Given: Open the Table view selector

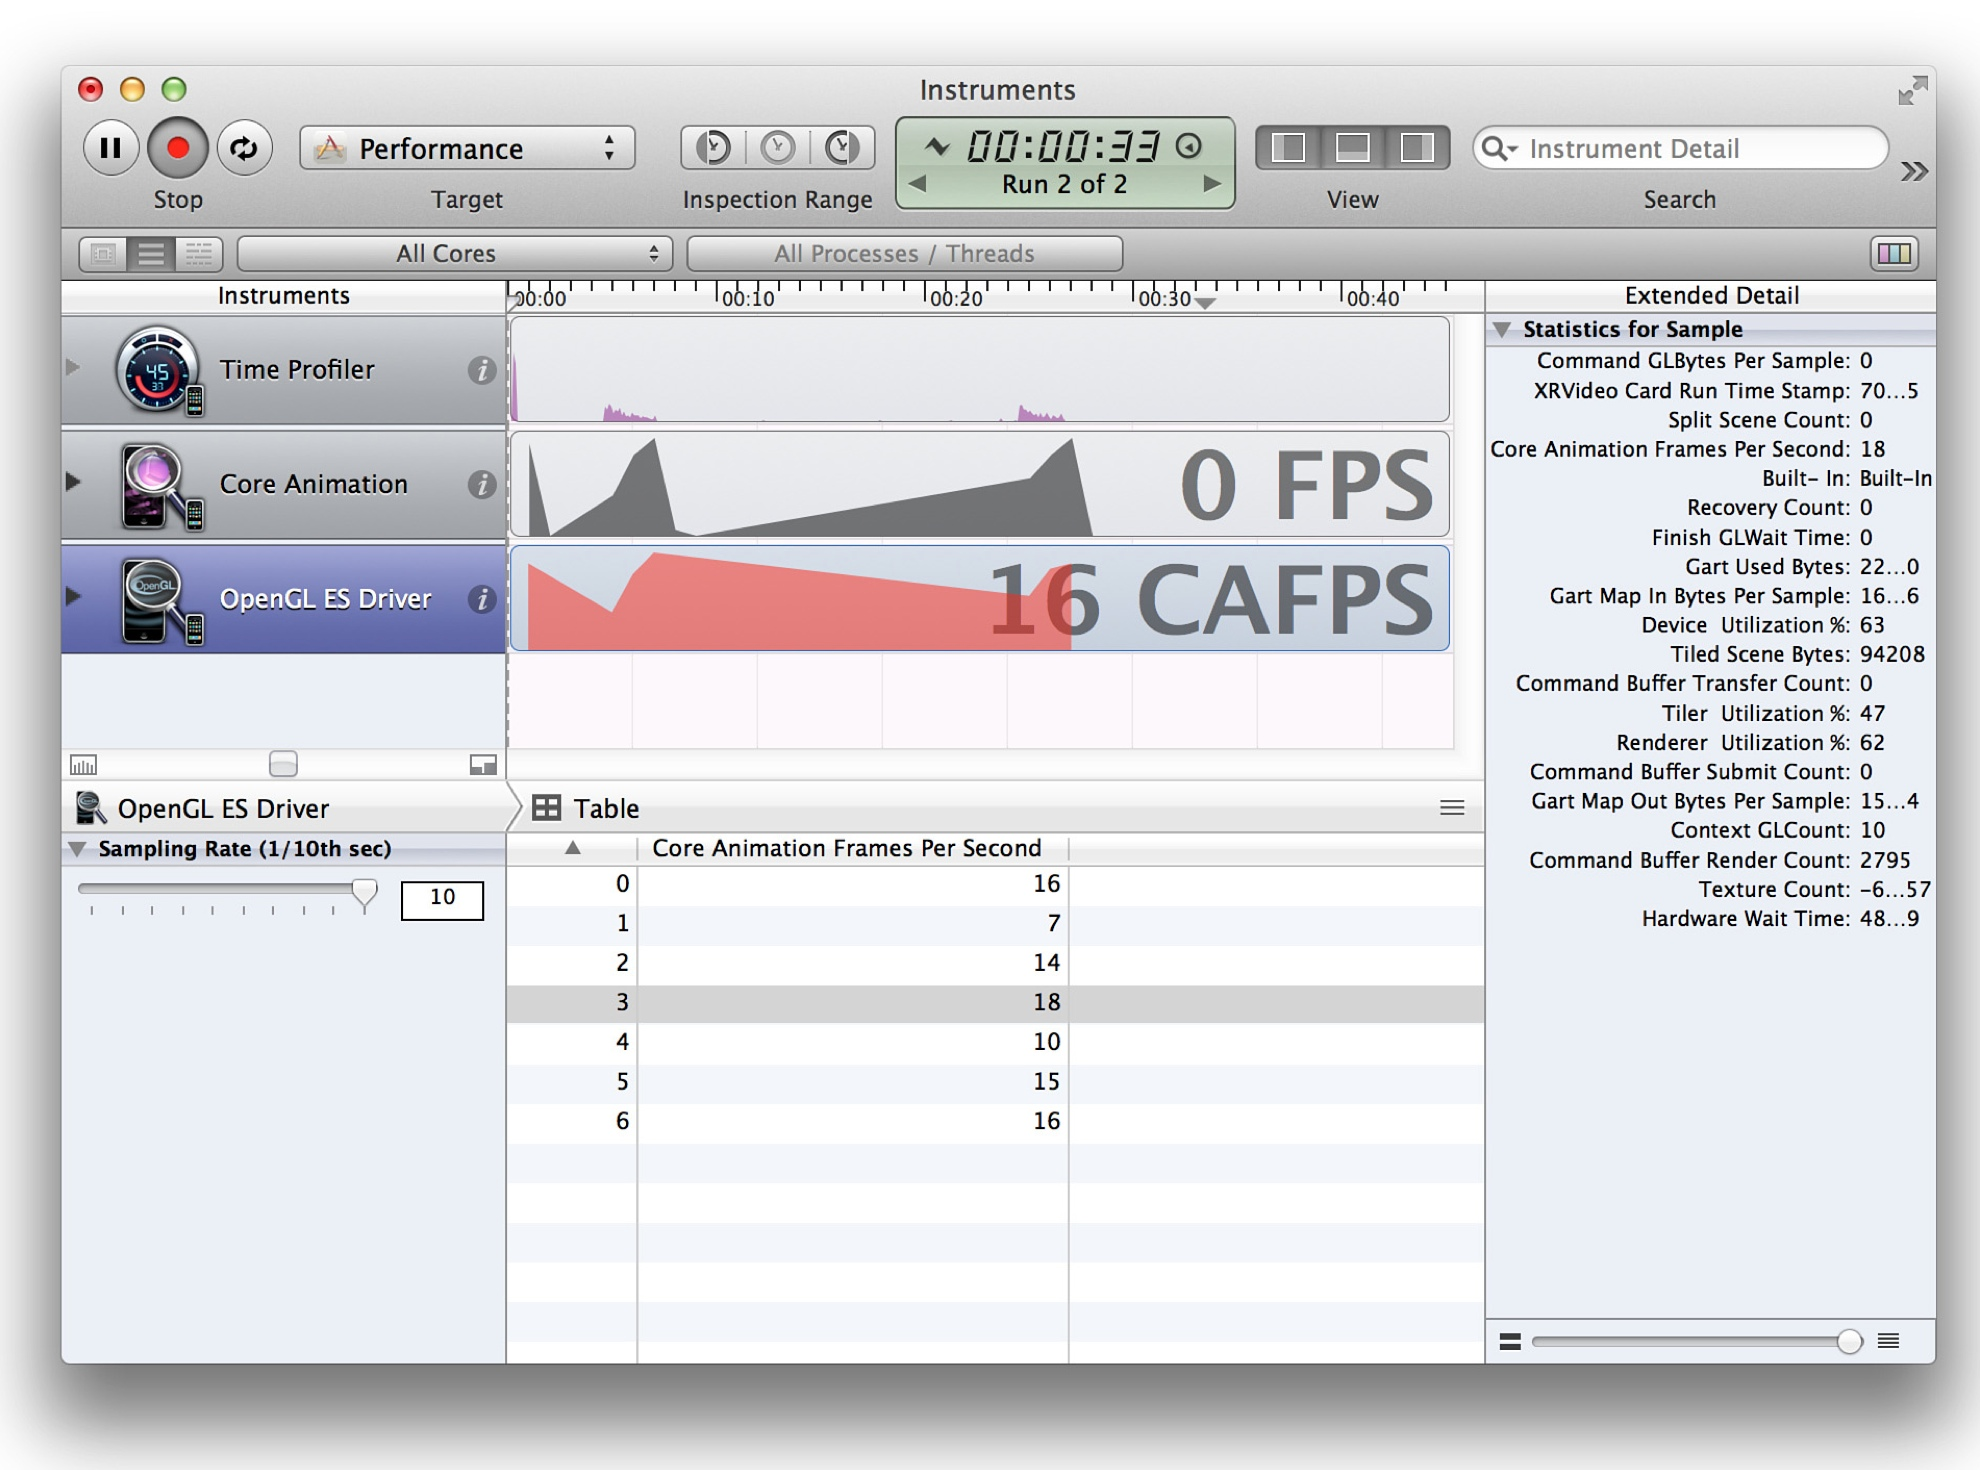Looking at the screenshot, I should tap(586, 809).
